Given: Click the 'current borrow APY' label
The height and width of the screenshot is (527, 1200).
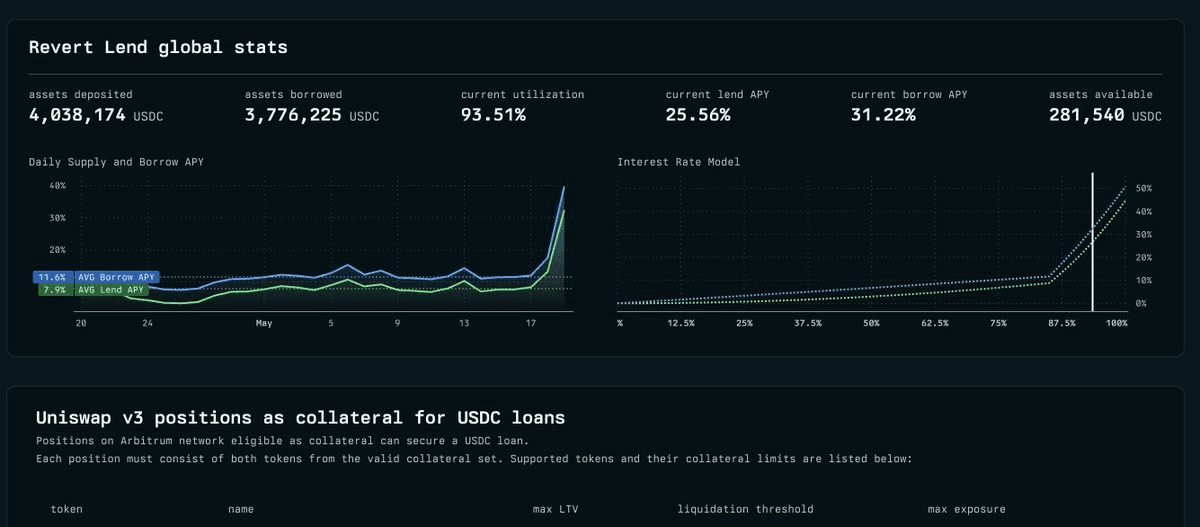Looking at the screenshot, I should (909, 94).
